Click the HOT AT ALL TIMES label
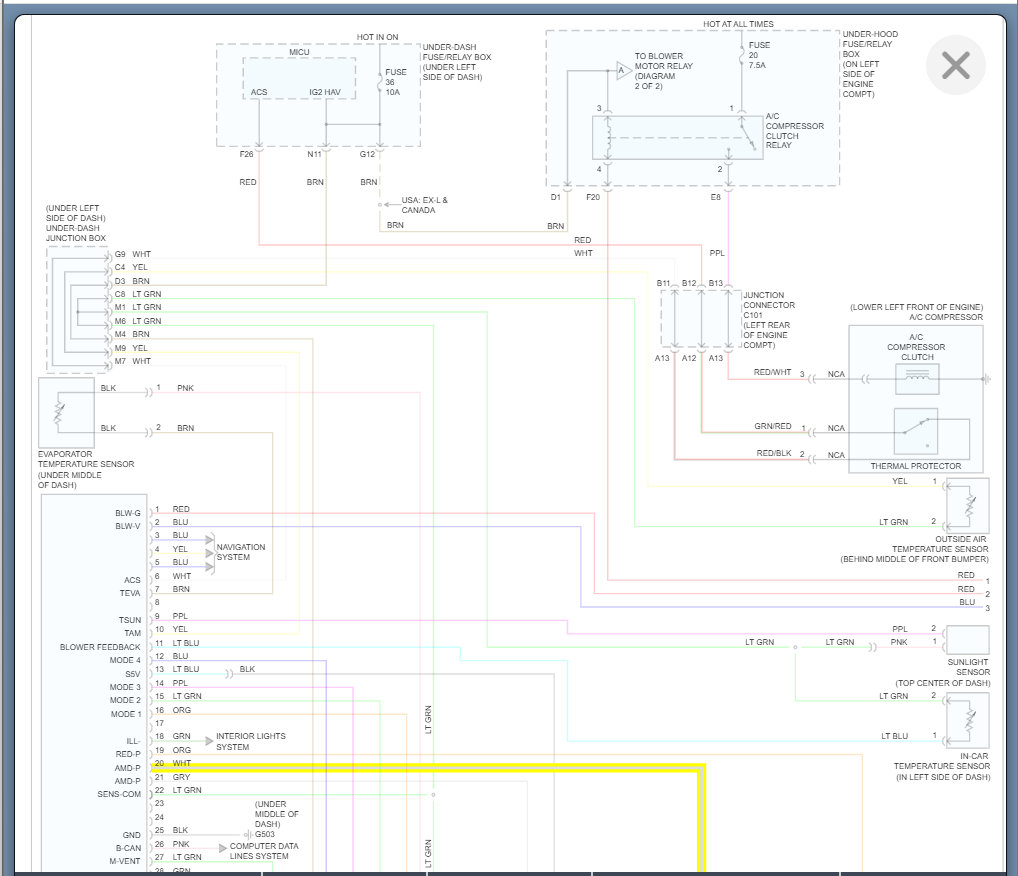This screenshot has width=1018, height=876. point(738,24)
